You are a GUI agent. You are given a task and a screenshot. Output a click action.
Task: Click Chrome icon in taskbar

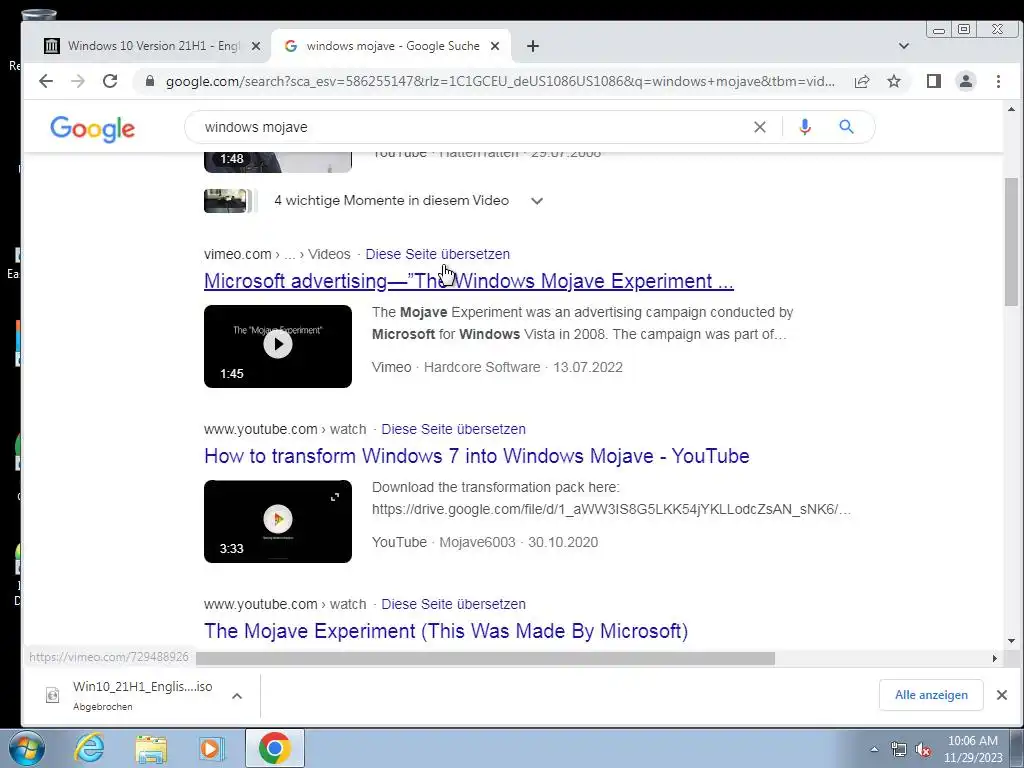274,748
